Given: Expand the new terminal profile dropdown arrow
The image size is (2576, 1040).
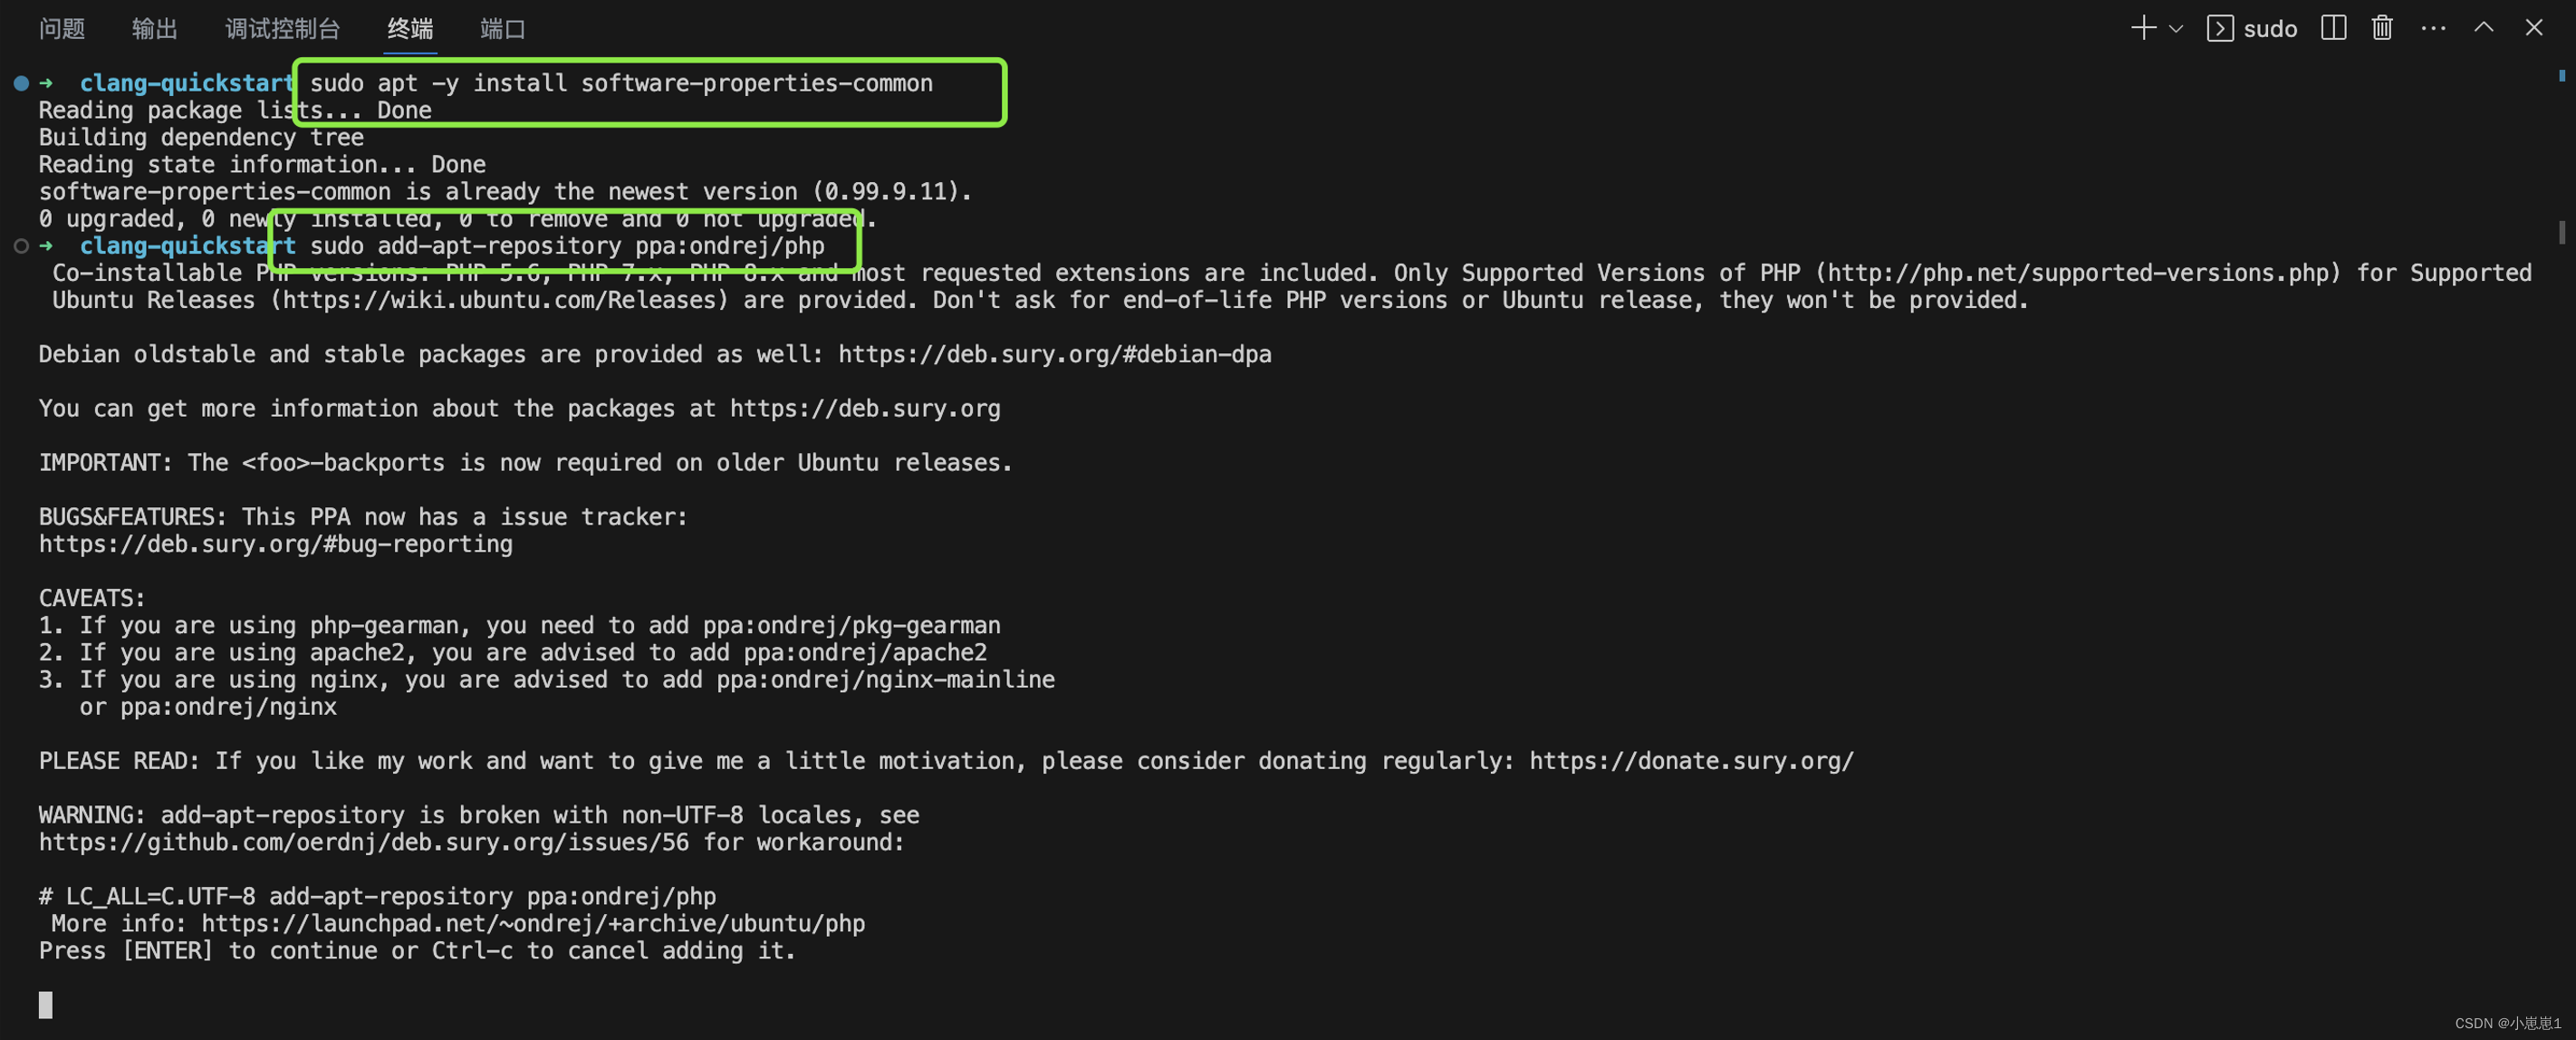Looking at the screenshot, I should coord(2176,29).
